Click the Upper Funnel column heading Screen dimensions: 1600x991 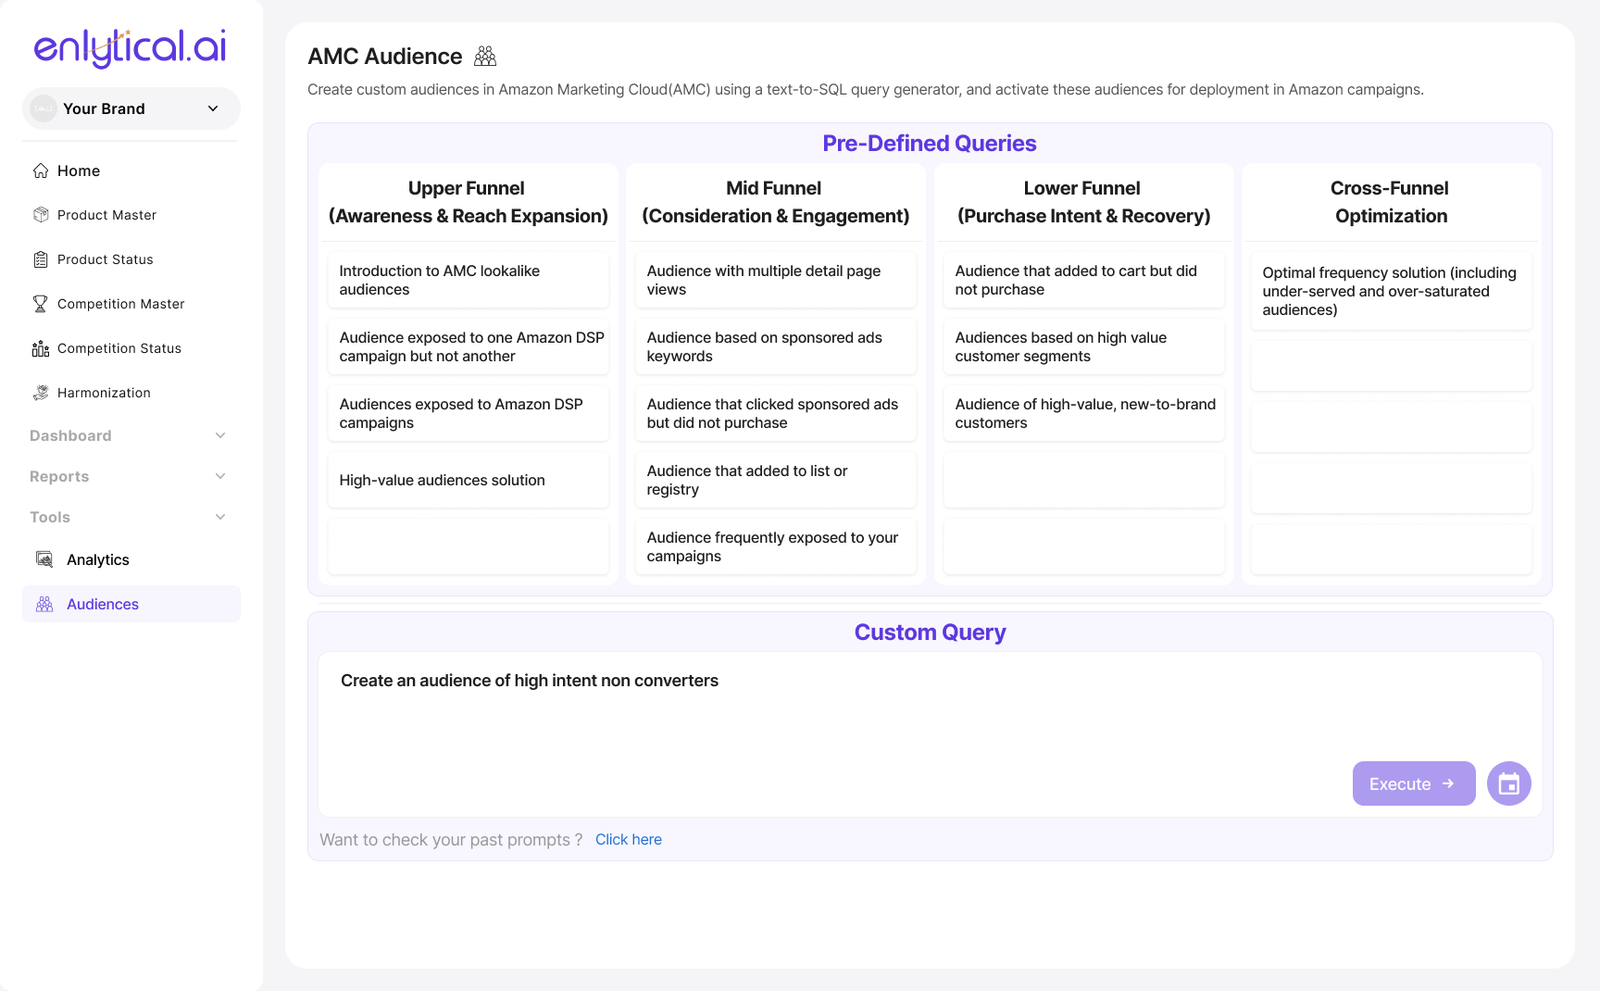click(468, 202)
